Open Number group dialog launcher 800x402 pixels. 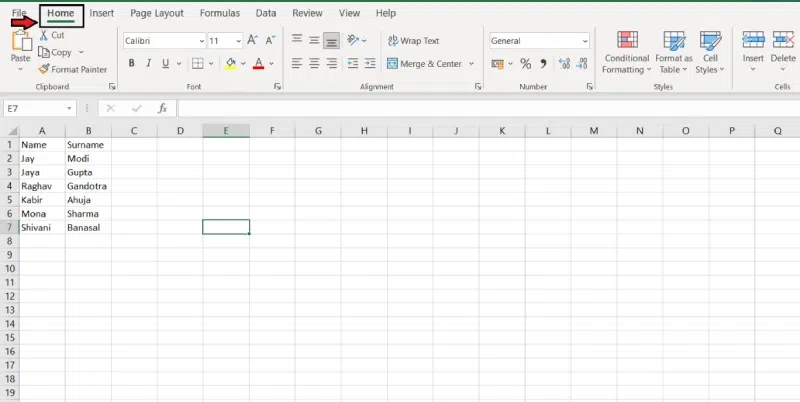tap(589, 87)
